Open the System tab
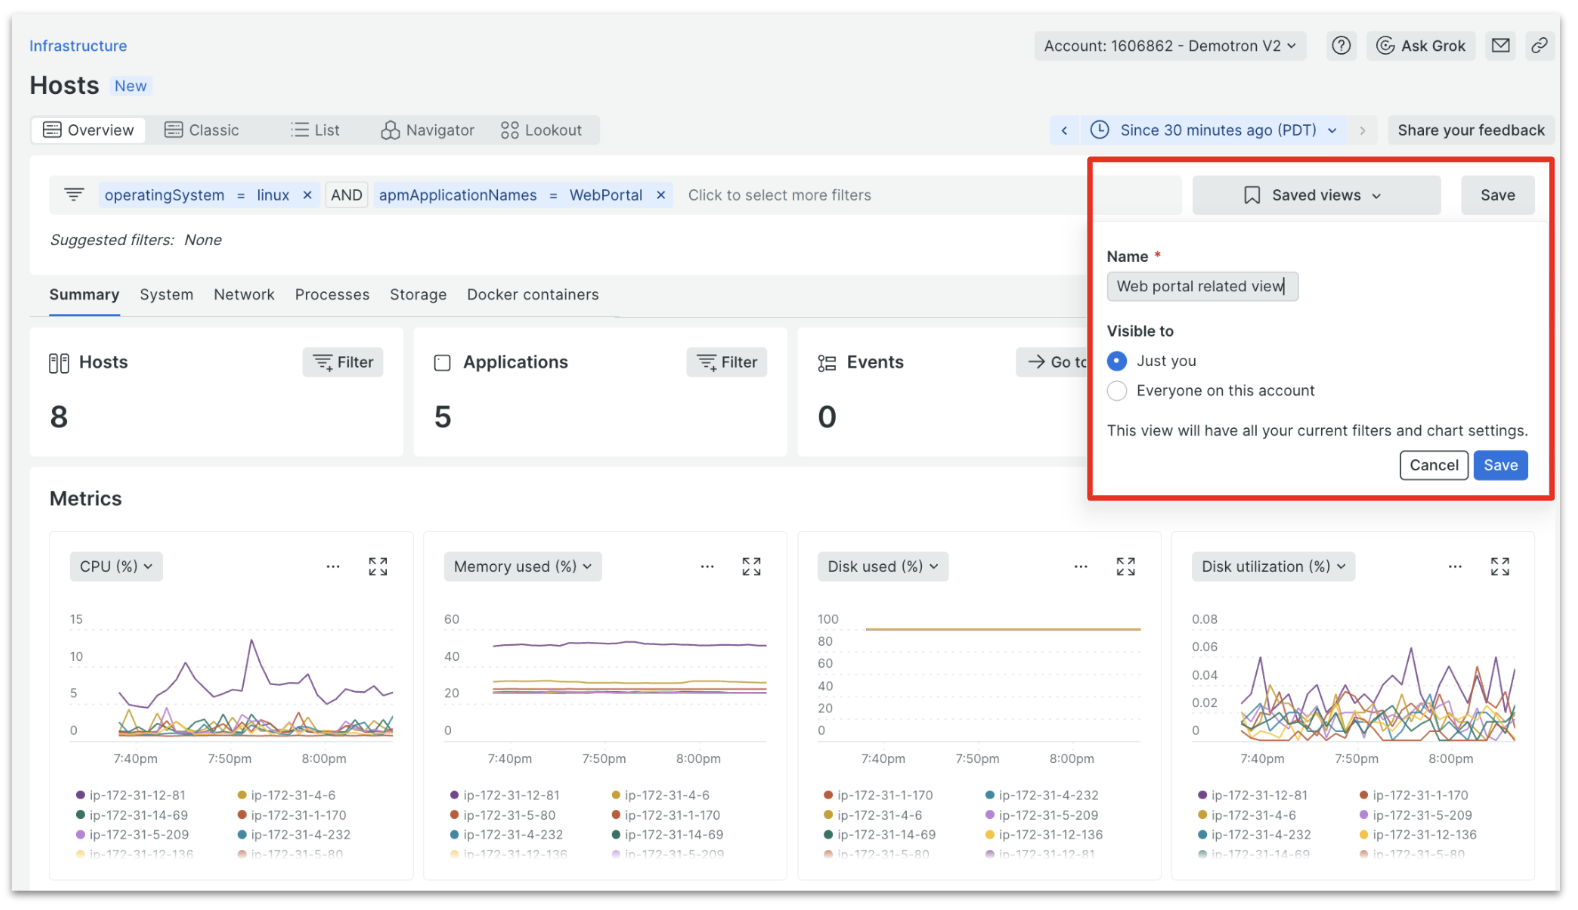 [167, 295]
